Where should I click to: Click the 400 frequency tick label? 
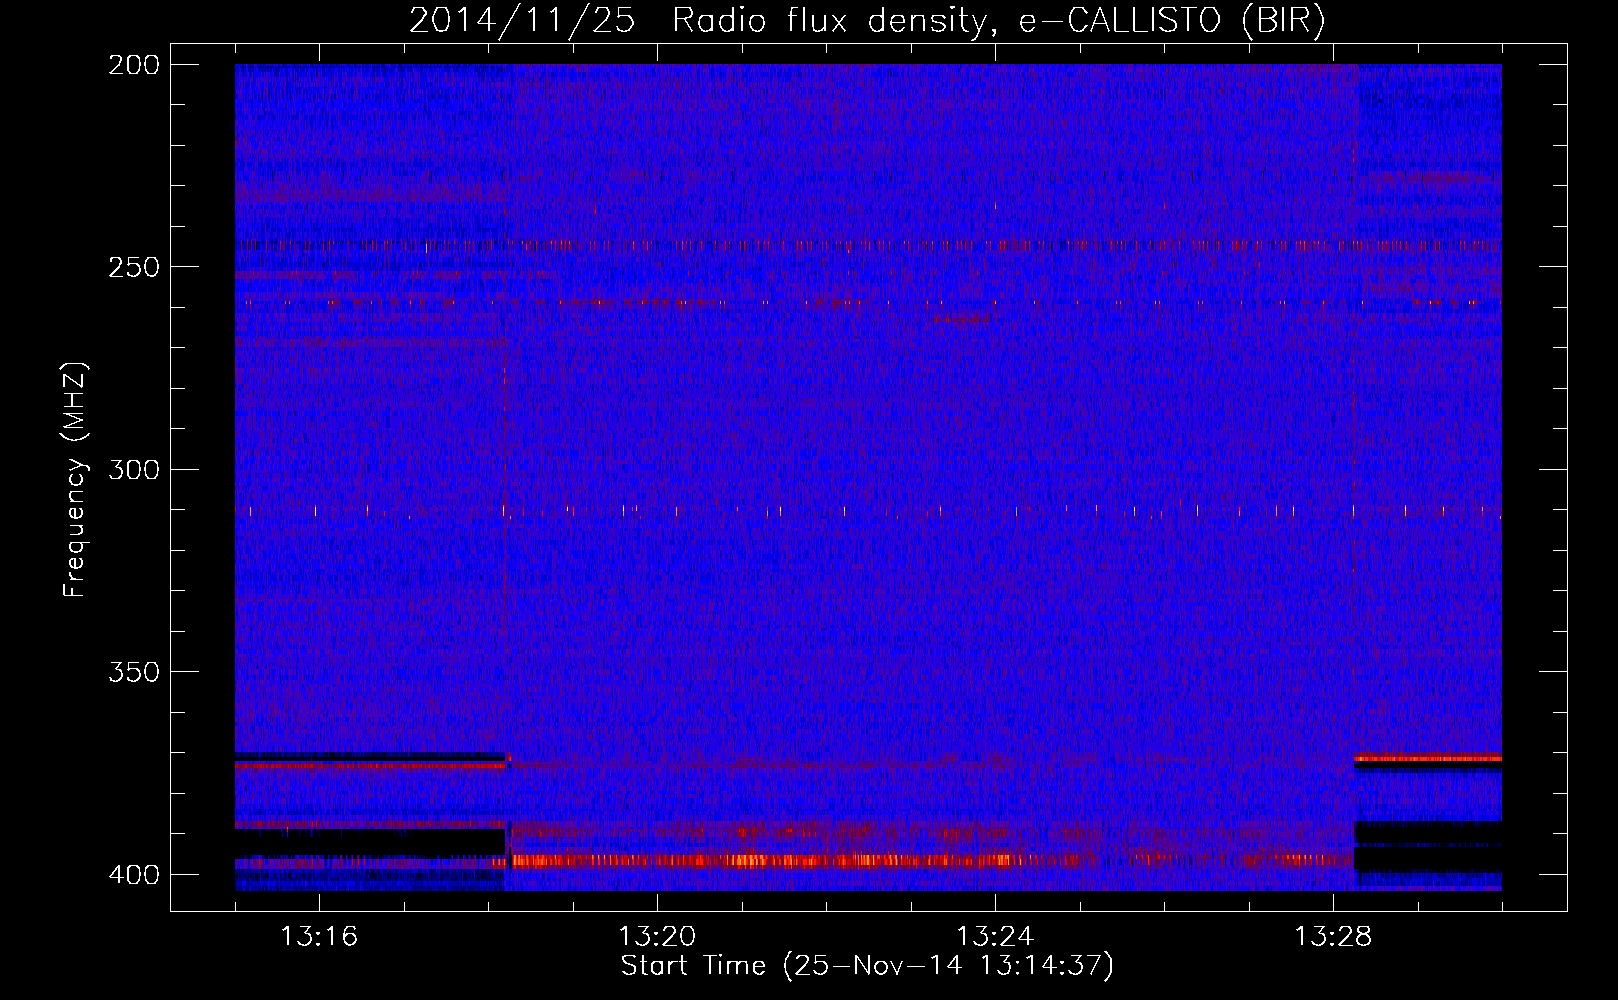pos(134,875)
